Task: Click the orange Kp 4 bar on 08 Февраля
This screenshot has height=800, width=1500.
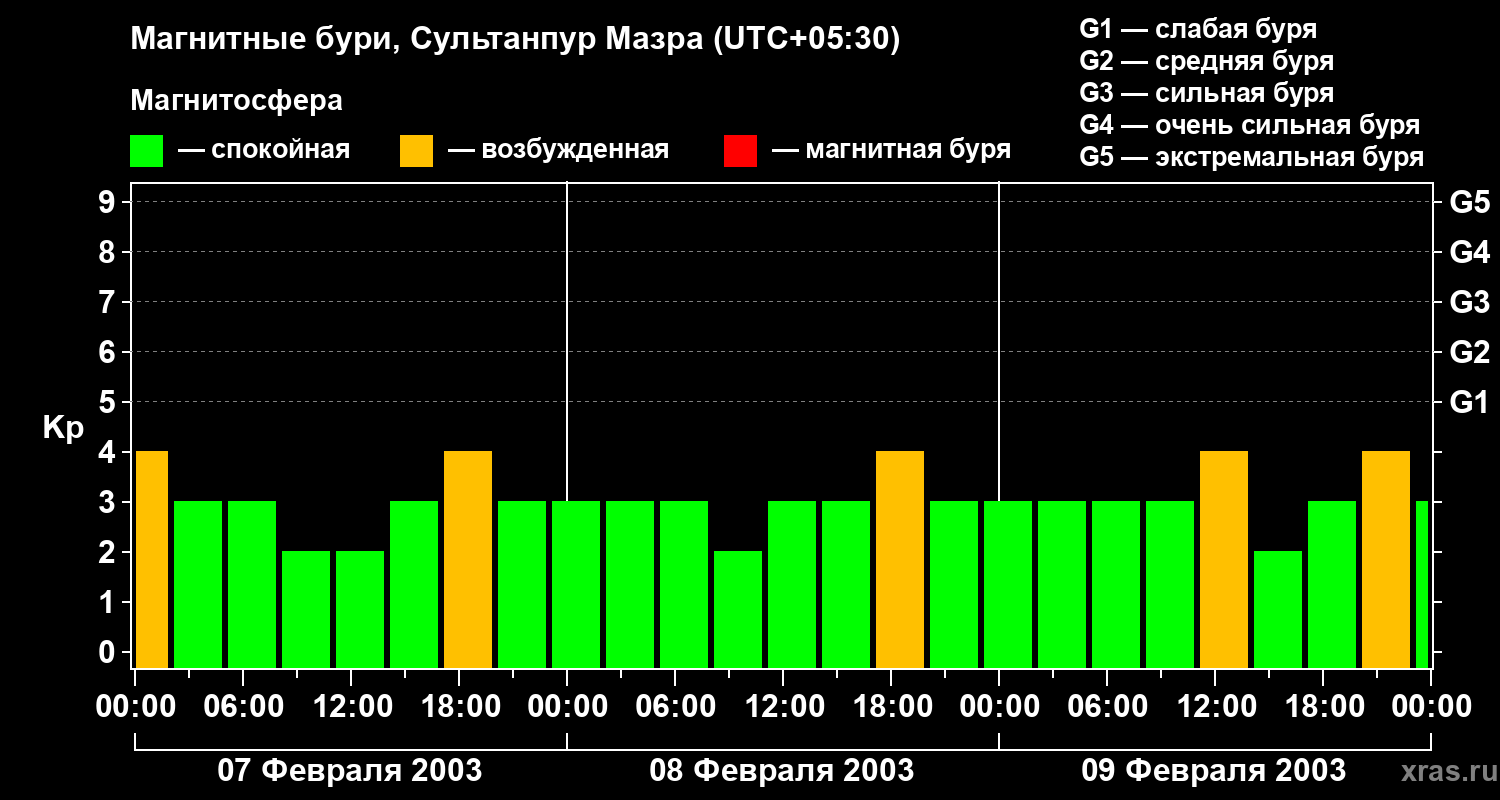Action: (x=900, y=560)
